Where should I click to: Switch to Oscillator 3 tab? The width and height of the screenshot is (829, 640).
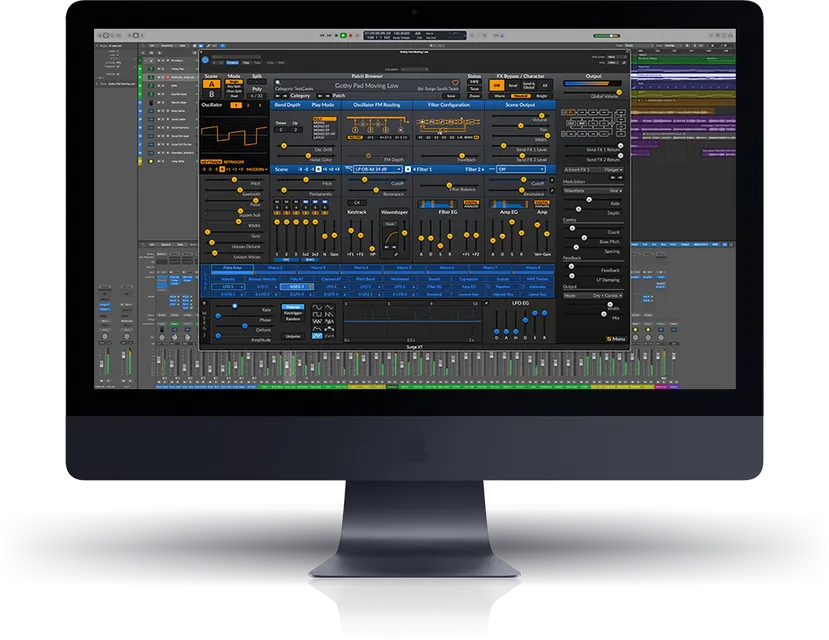tap(260, 105)
